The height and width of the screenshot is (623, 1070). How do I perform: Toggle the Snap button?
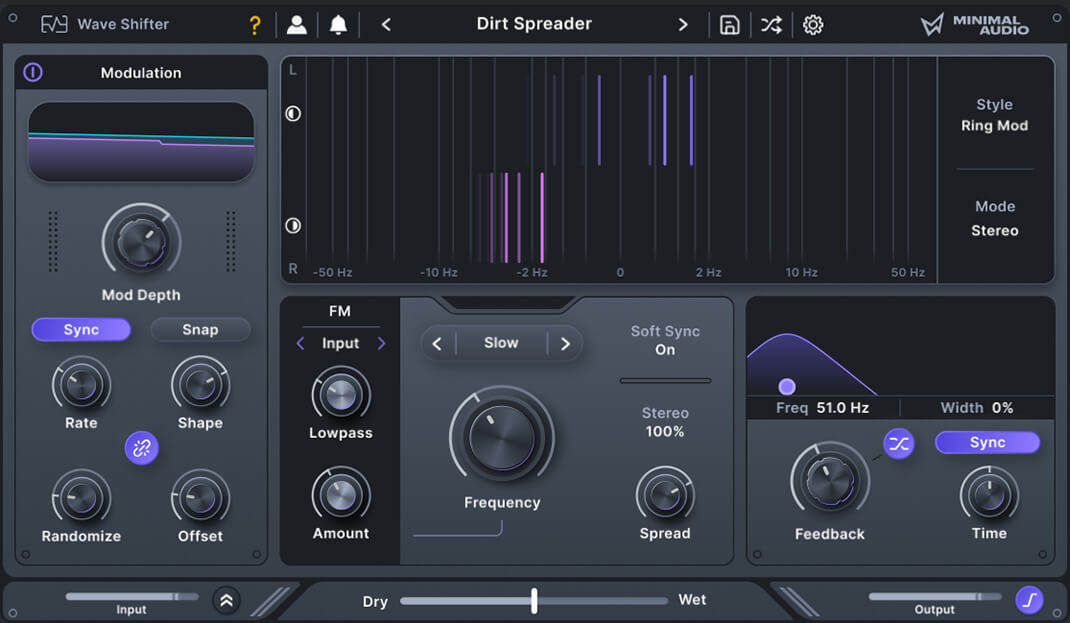(x=200, y=330)
